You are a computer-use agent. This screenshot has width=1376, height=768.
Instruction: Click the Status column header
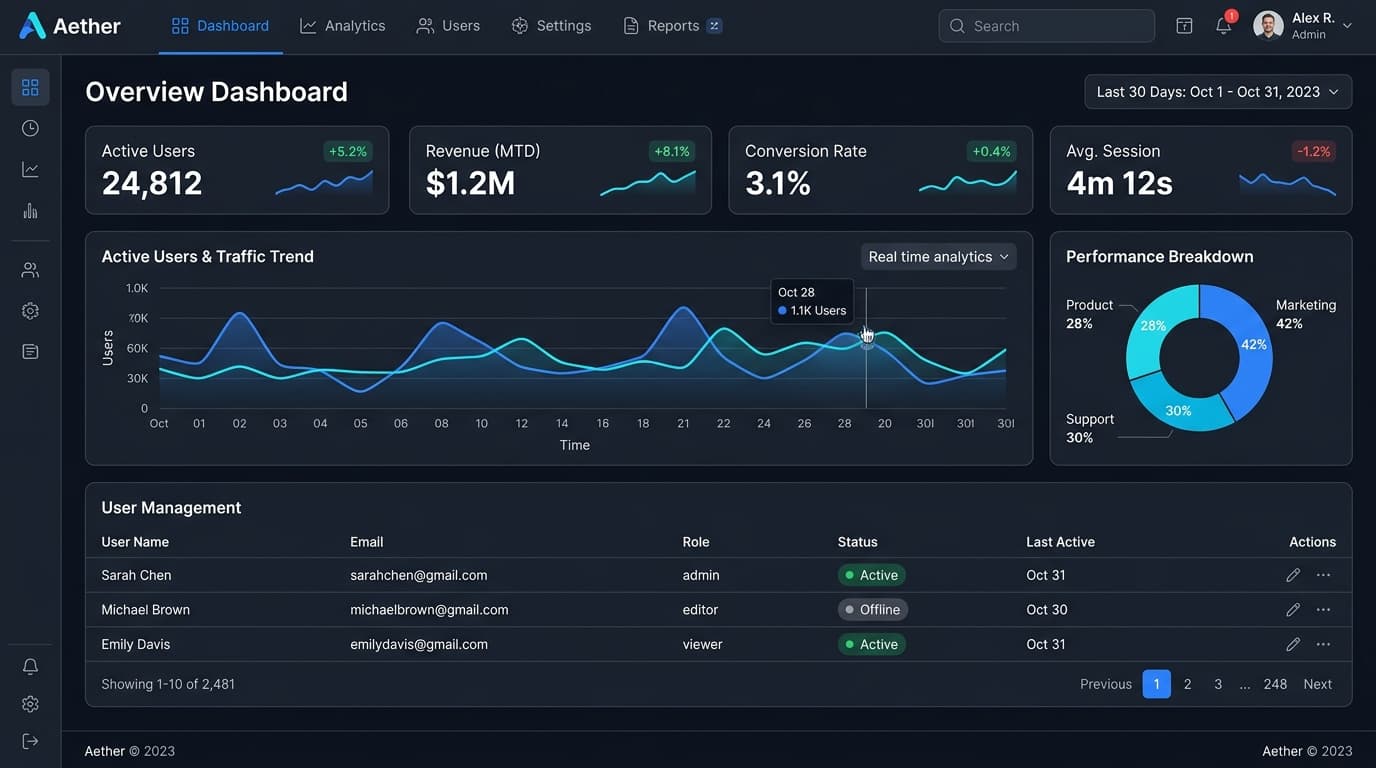[858, 542]
